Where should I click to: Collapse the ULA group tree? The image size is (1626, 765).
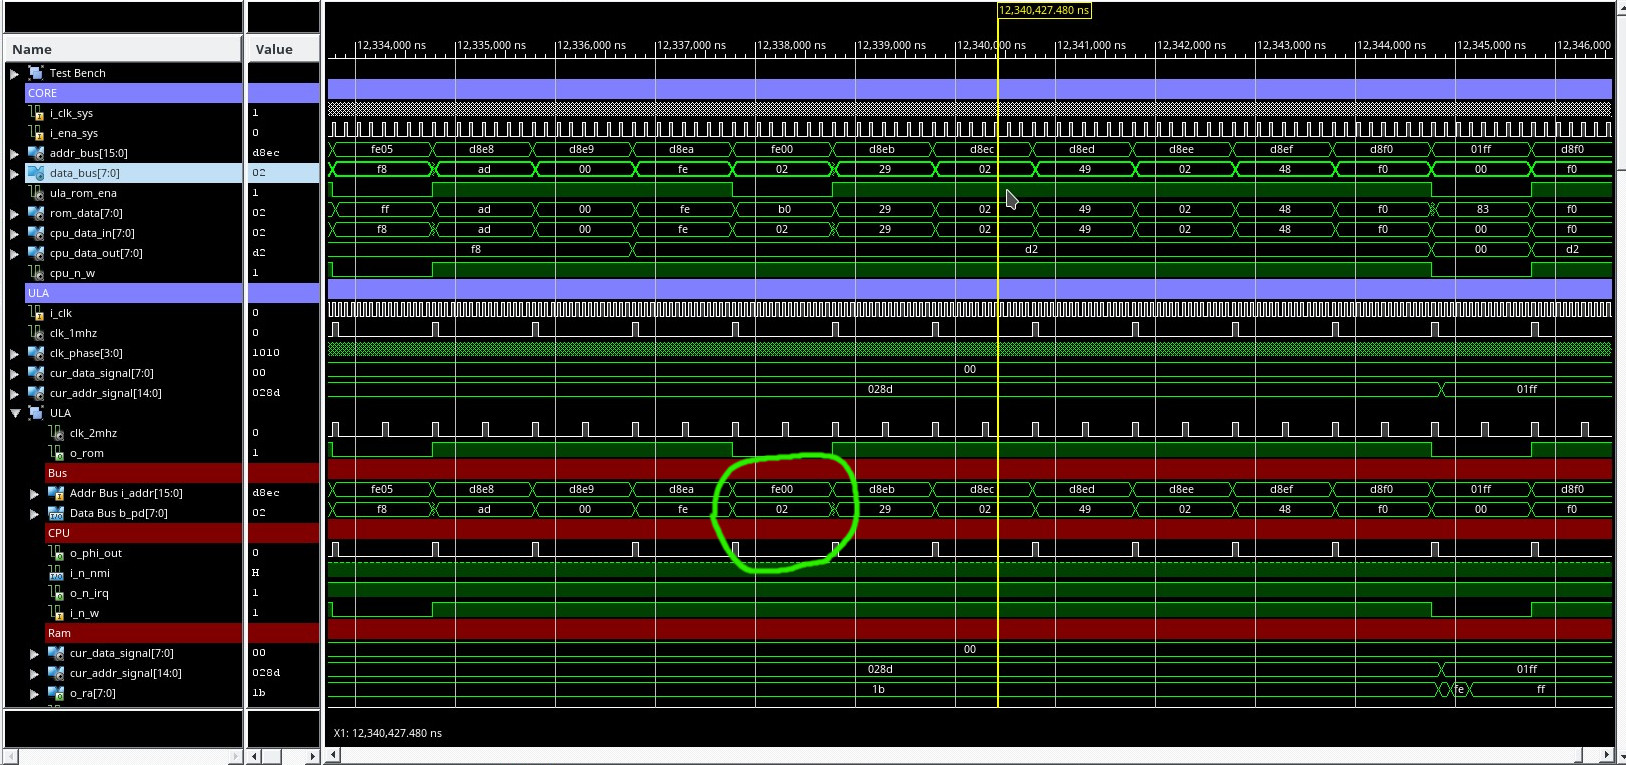click(15, 413)
